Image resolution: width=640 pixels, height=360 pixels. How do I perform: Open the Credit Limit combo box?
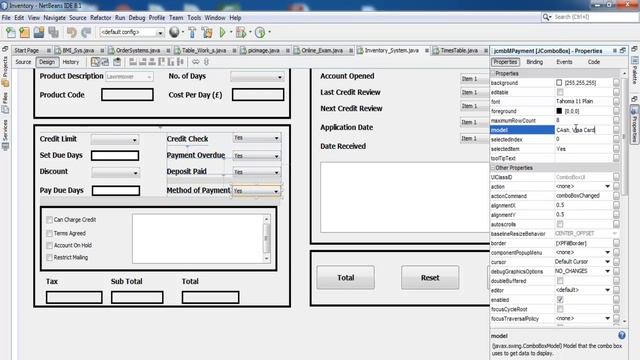click(115, 140)
